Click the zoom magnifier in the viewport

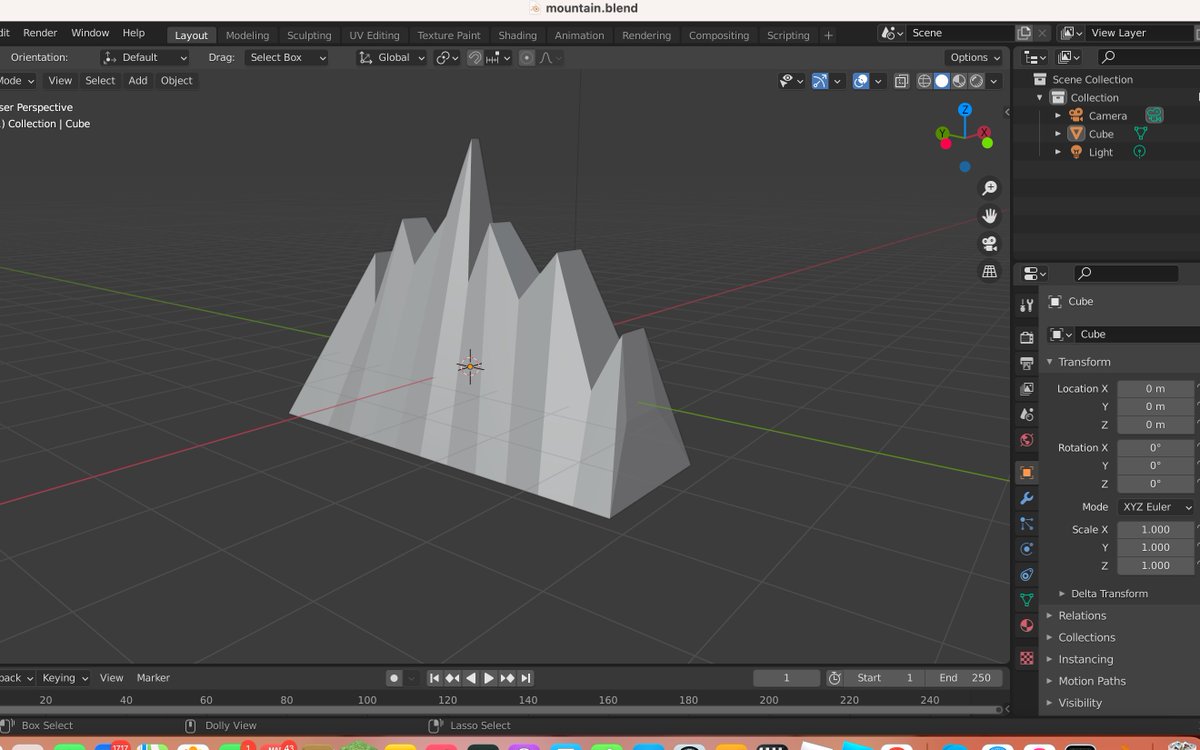[989, 188]
